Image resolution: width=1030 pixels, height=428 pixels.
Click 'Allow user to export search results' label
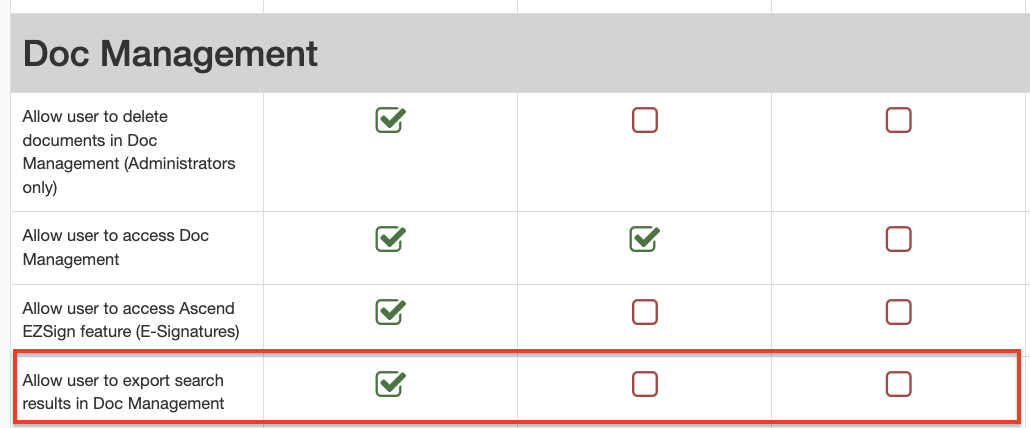(123, 392)
